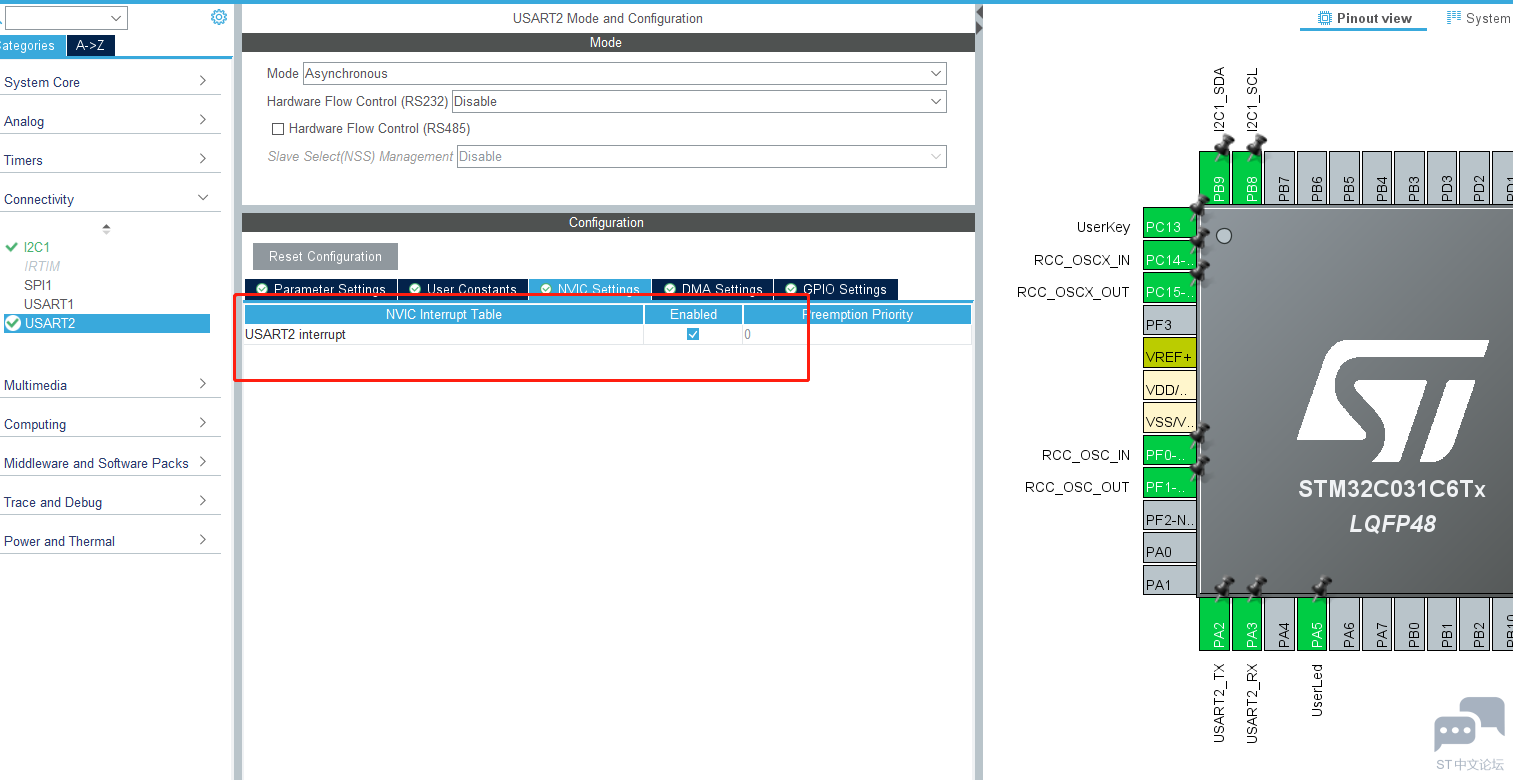
Task: Click the Preemption Priority column header
Action: (x=857, y=314)
